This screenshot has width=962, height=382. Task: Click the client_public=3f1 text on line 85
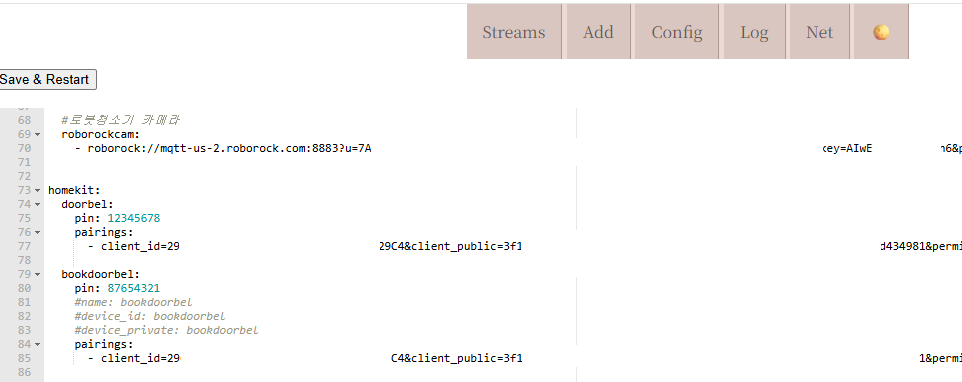pos(466,359)
